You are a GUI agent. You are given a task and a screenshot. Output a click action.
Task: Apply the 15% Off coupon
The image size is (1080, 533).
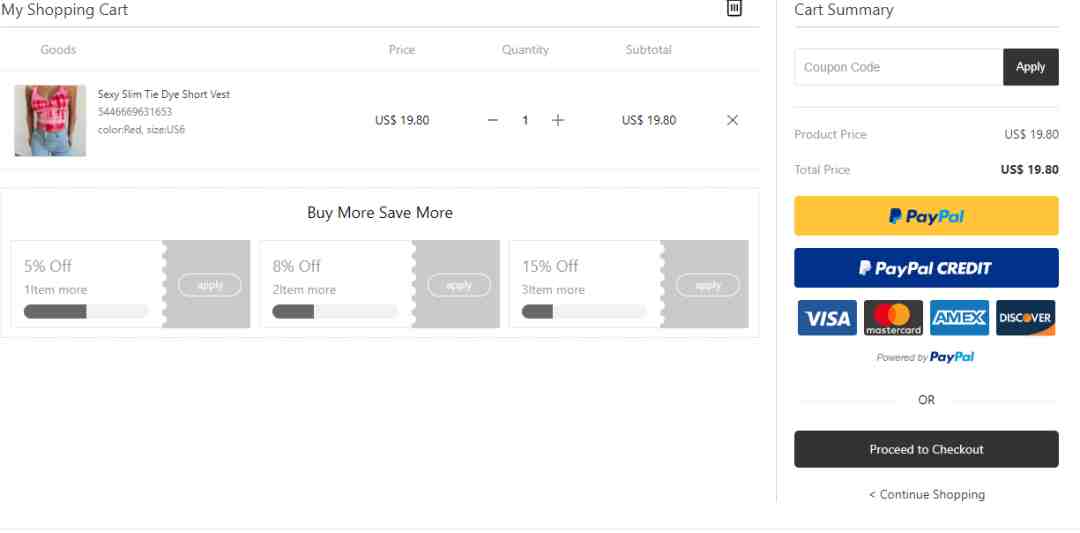[x=707, y=285]
